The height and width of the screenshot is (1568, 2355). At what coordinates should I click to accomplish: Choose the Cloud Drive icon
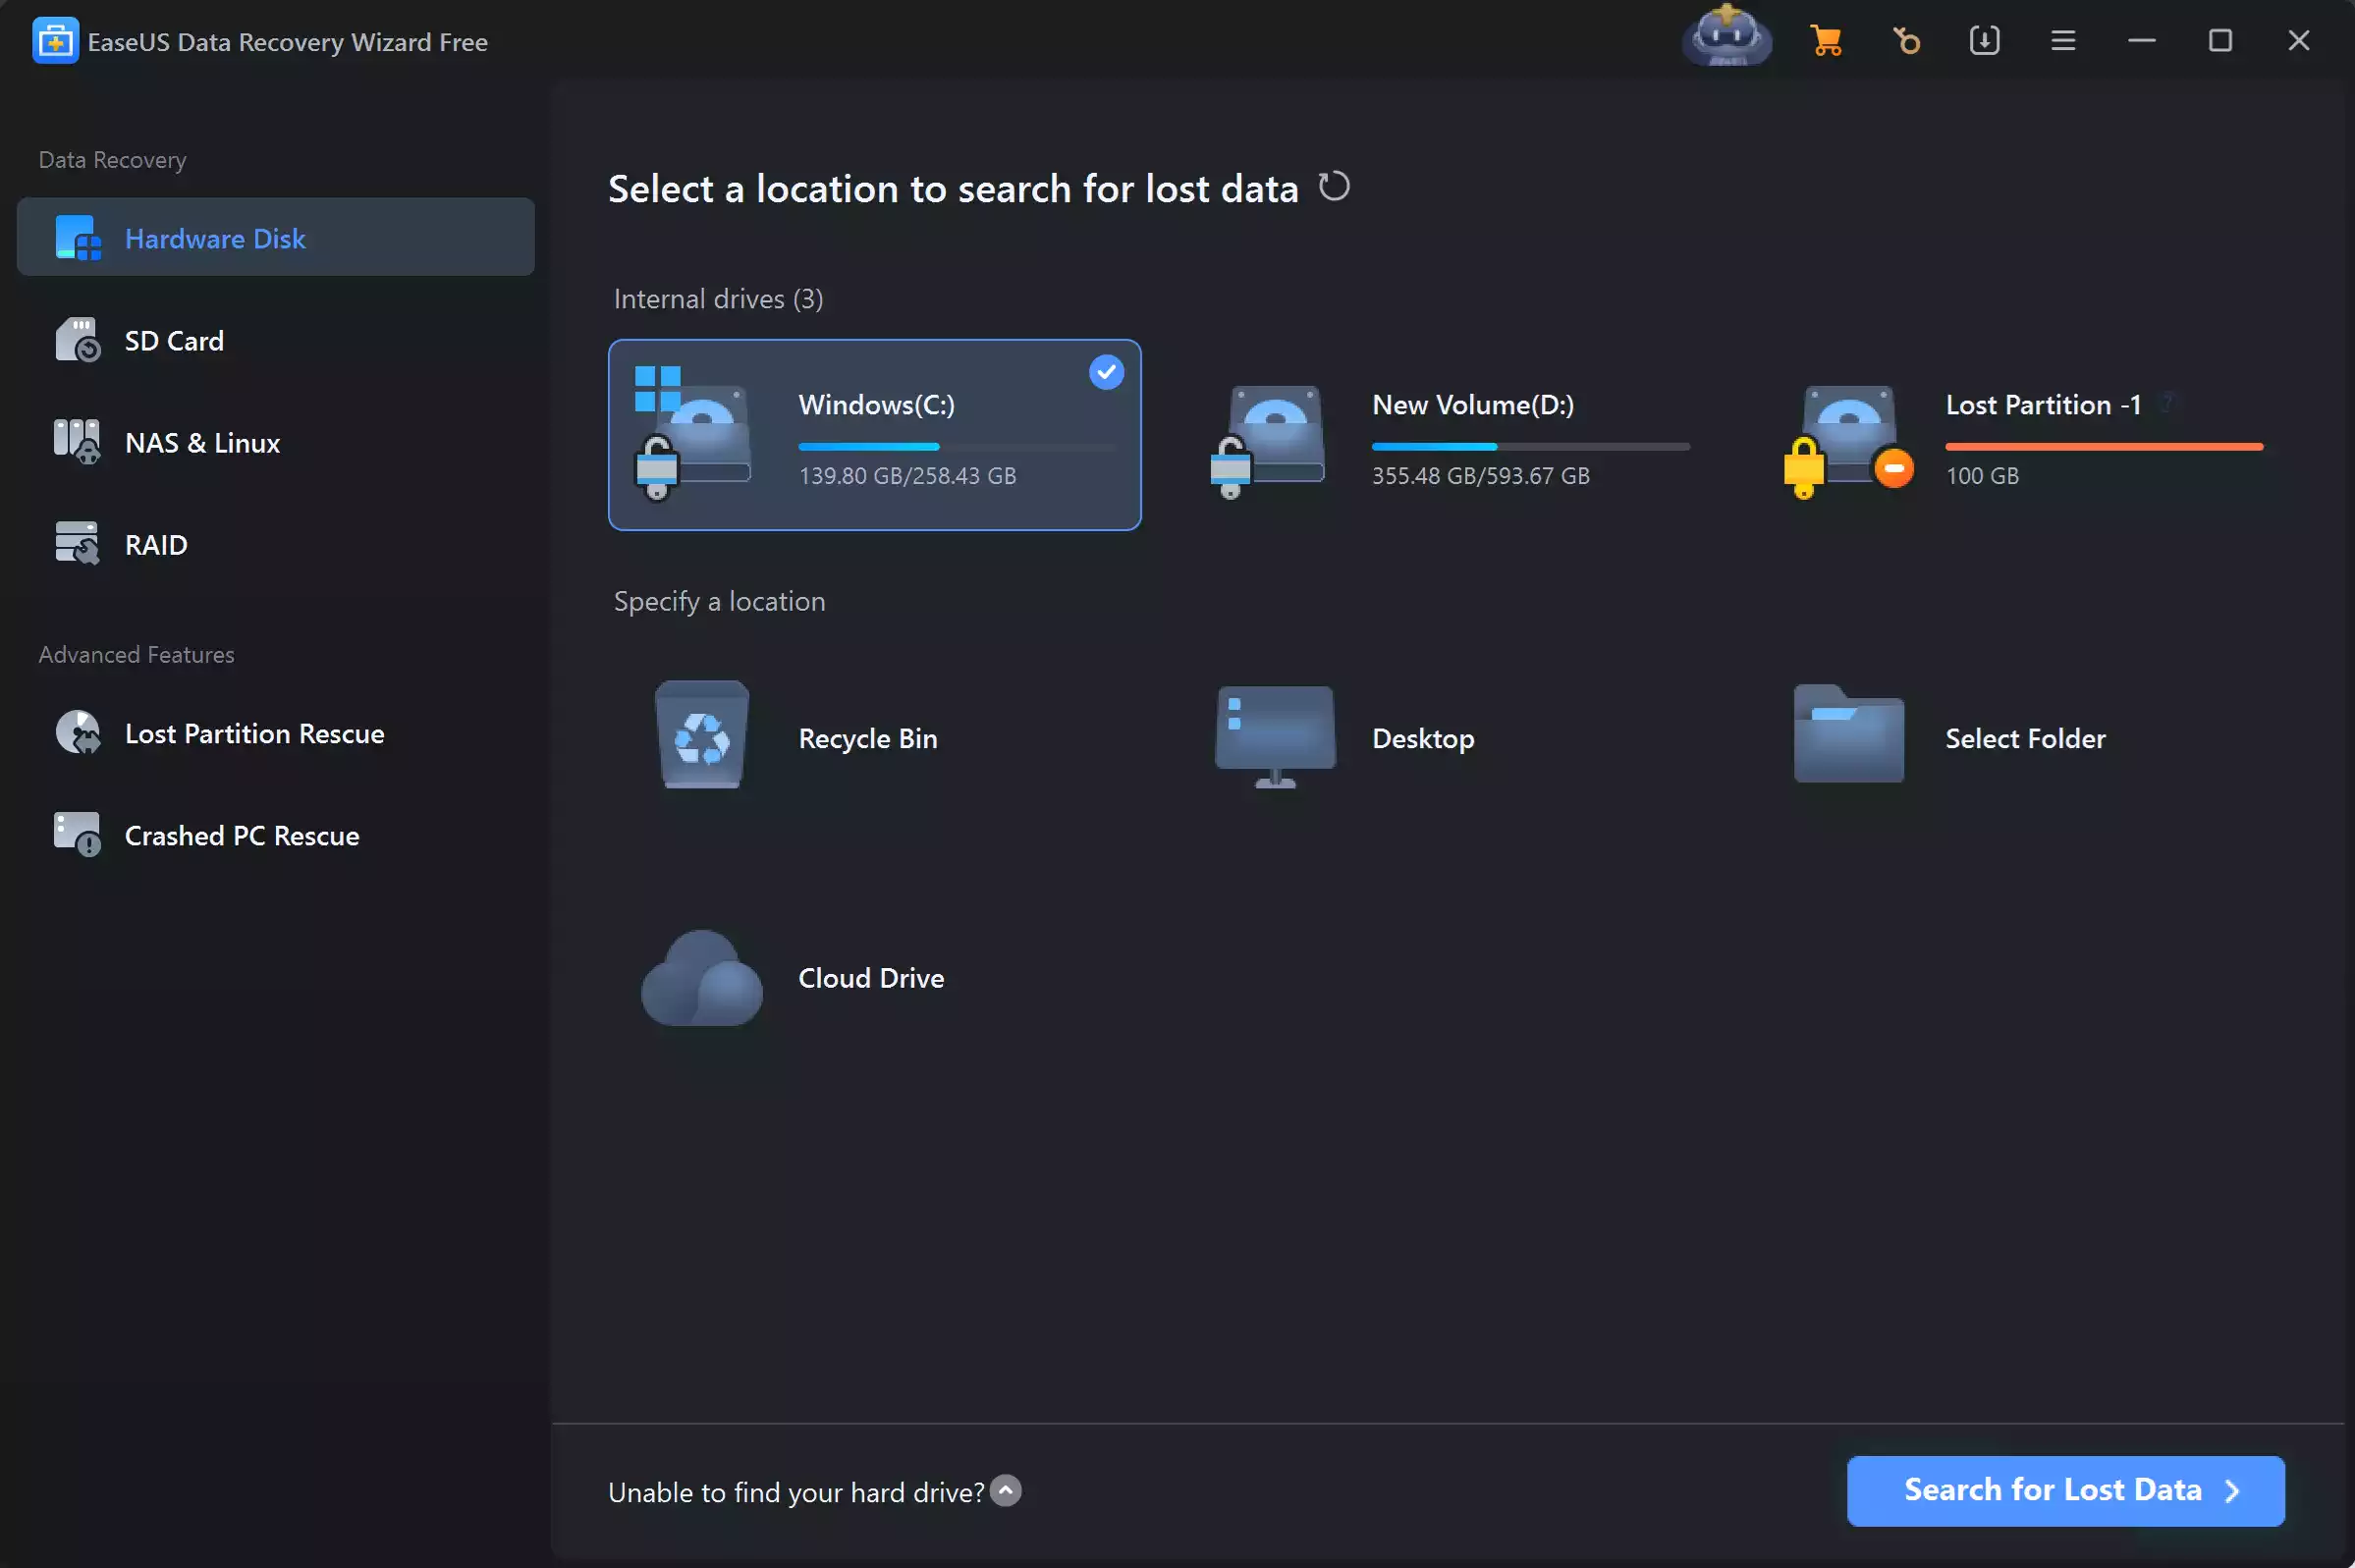(702, 978)
